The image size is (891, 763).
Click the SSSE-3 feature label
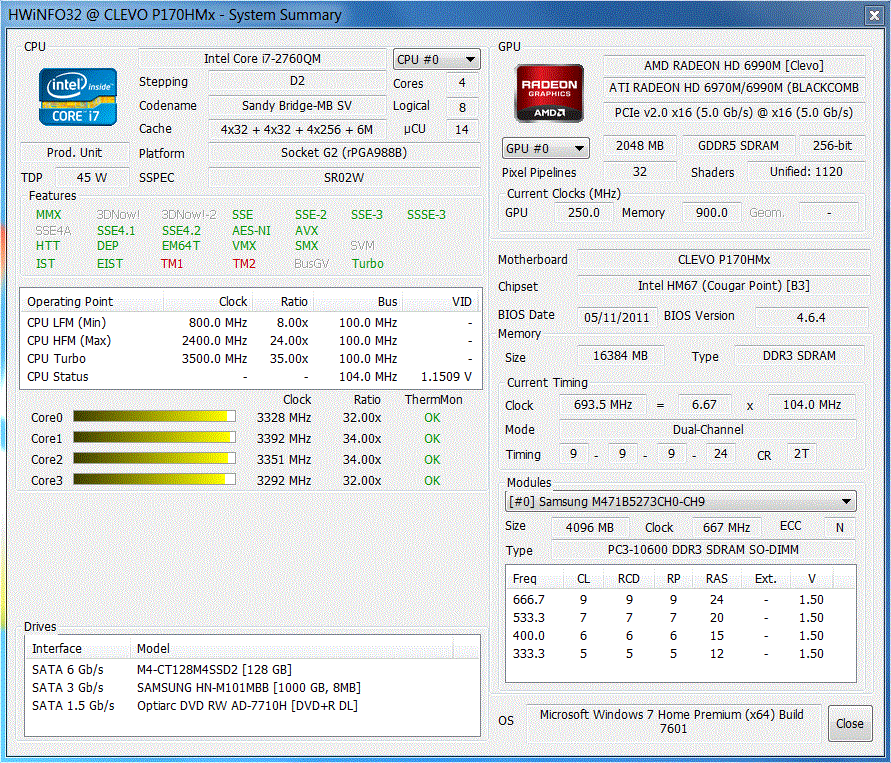426,215
